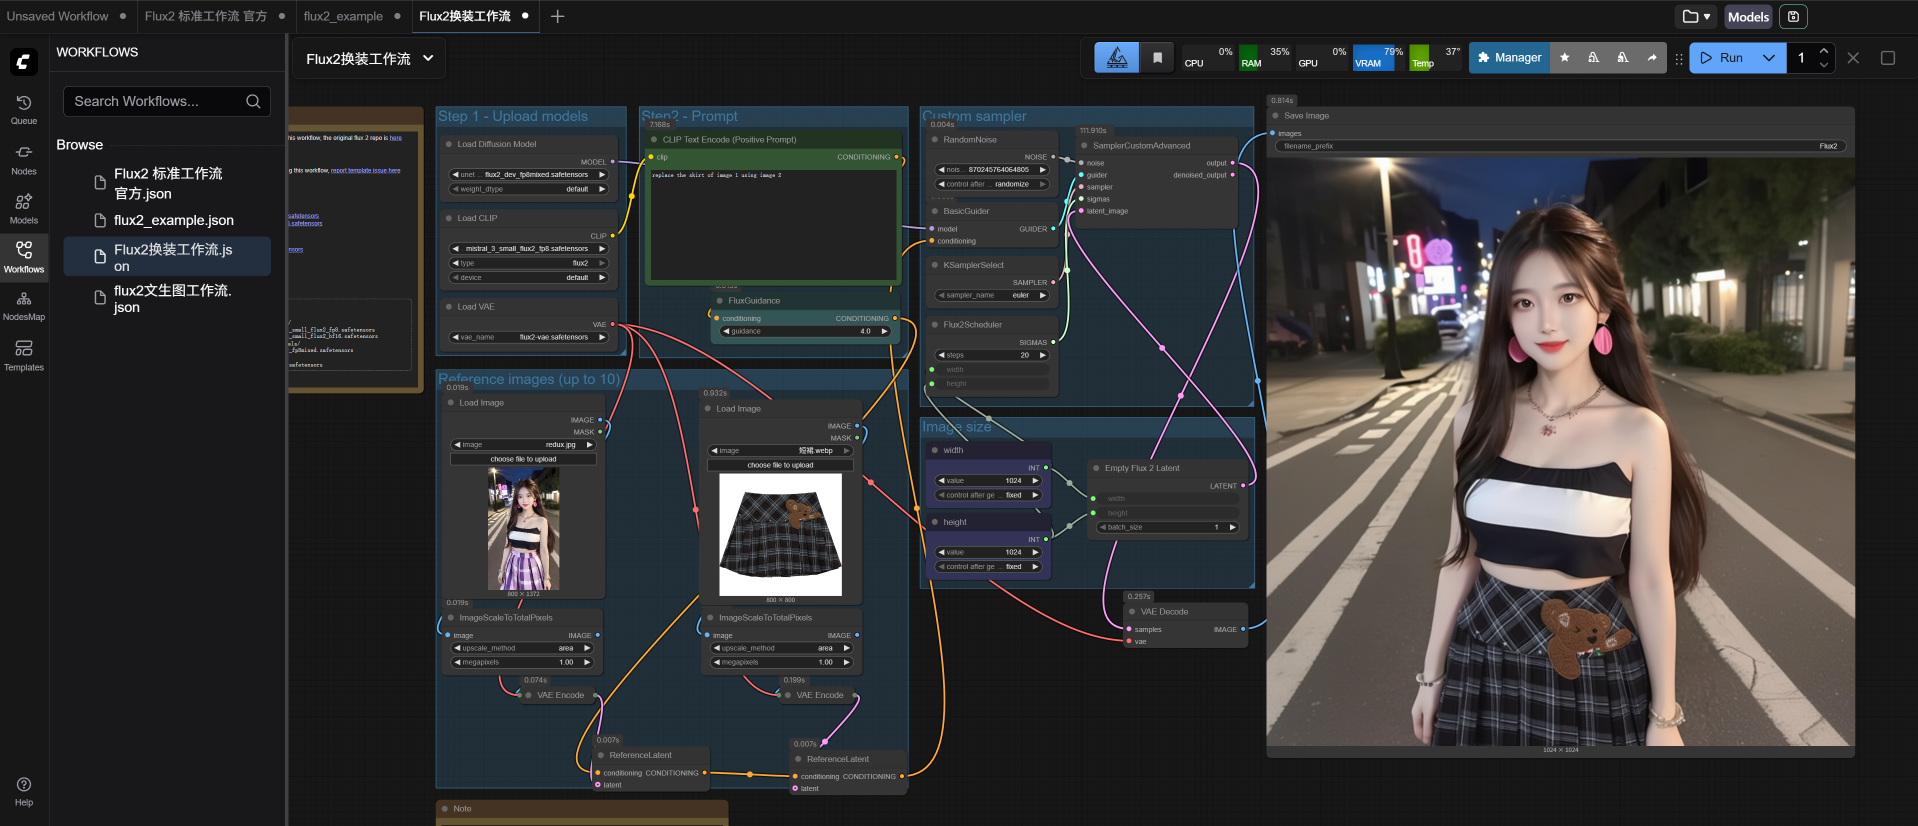Expand the Run button dropdown arrow
Image resolution: width=1918 pixels, height=826 pixels.
tap(1769, 58)
